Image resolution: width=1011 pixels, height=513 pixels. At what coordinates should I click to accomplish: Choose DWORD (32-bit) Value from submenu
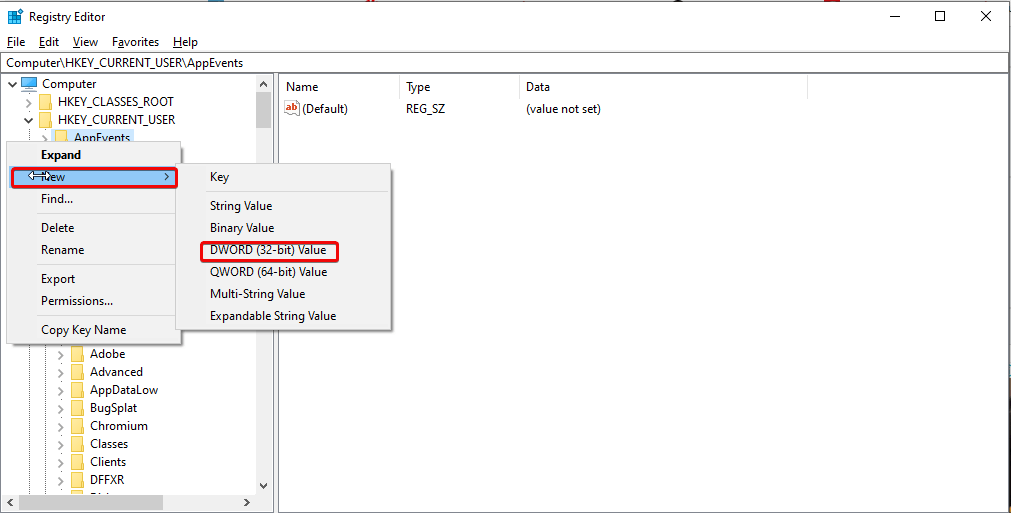click(x=268, y=250)
